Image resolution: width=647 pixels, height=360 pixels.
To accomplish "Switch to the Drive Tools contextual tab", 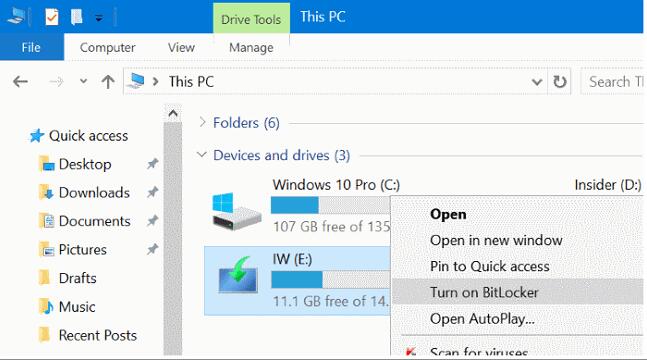I will click(251, 19).
